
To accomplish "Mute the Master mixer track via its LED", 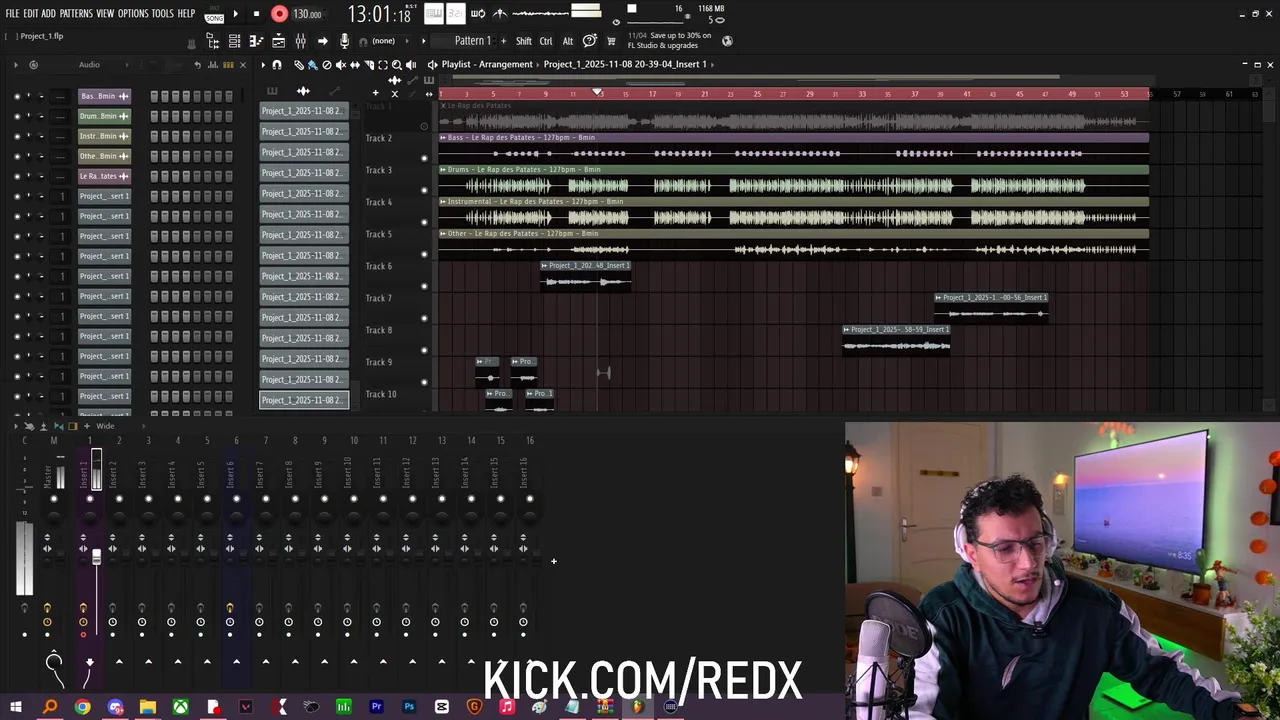I will coord(54,498).
